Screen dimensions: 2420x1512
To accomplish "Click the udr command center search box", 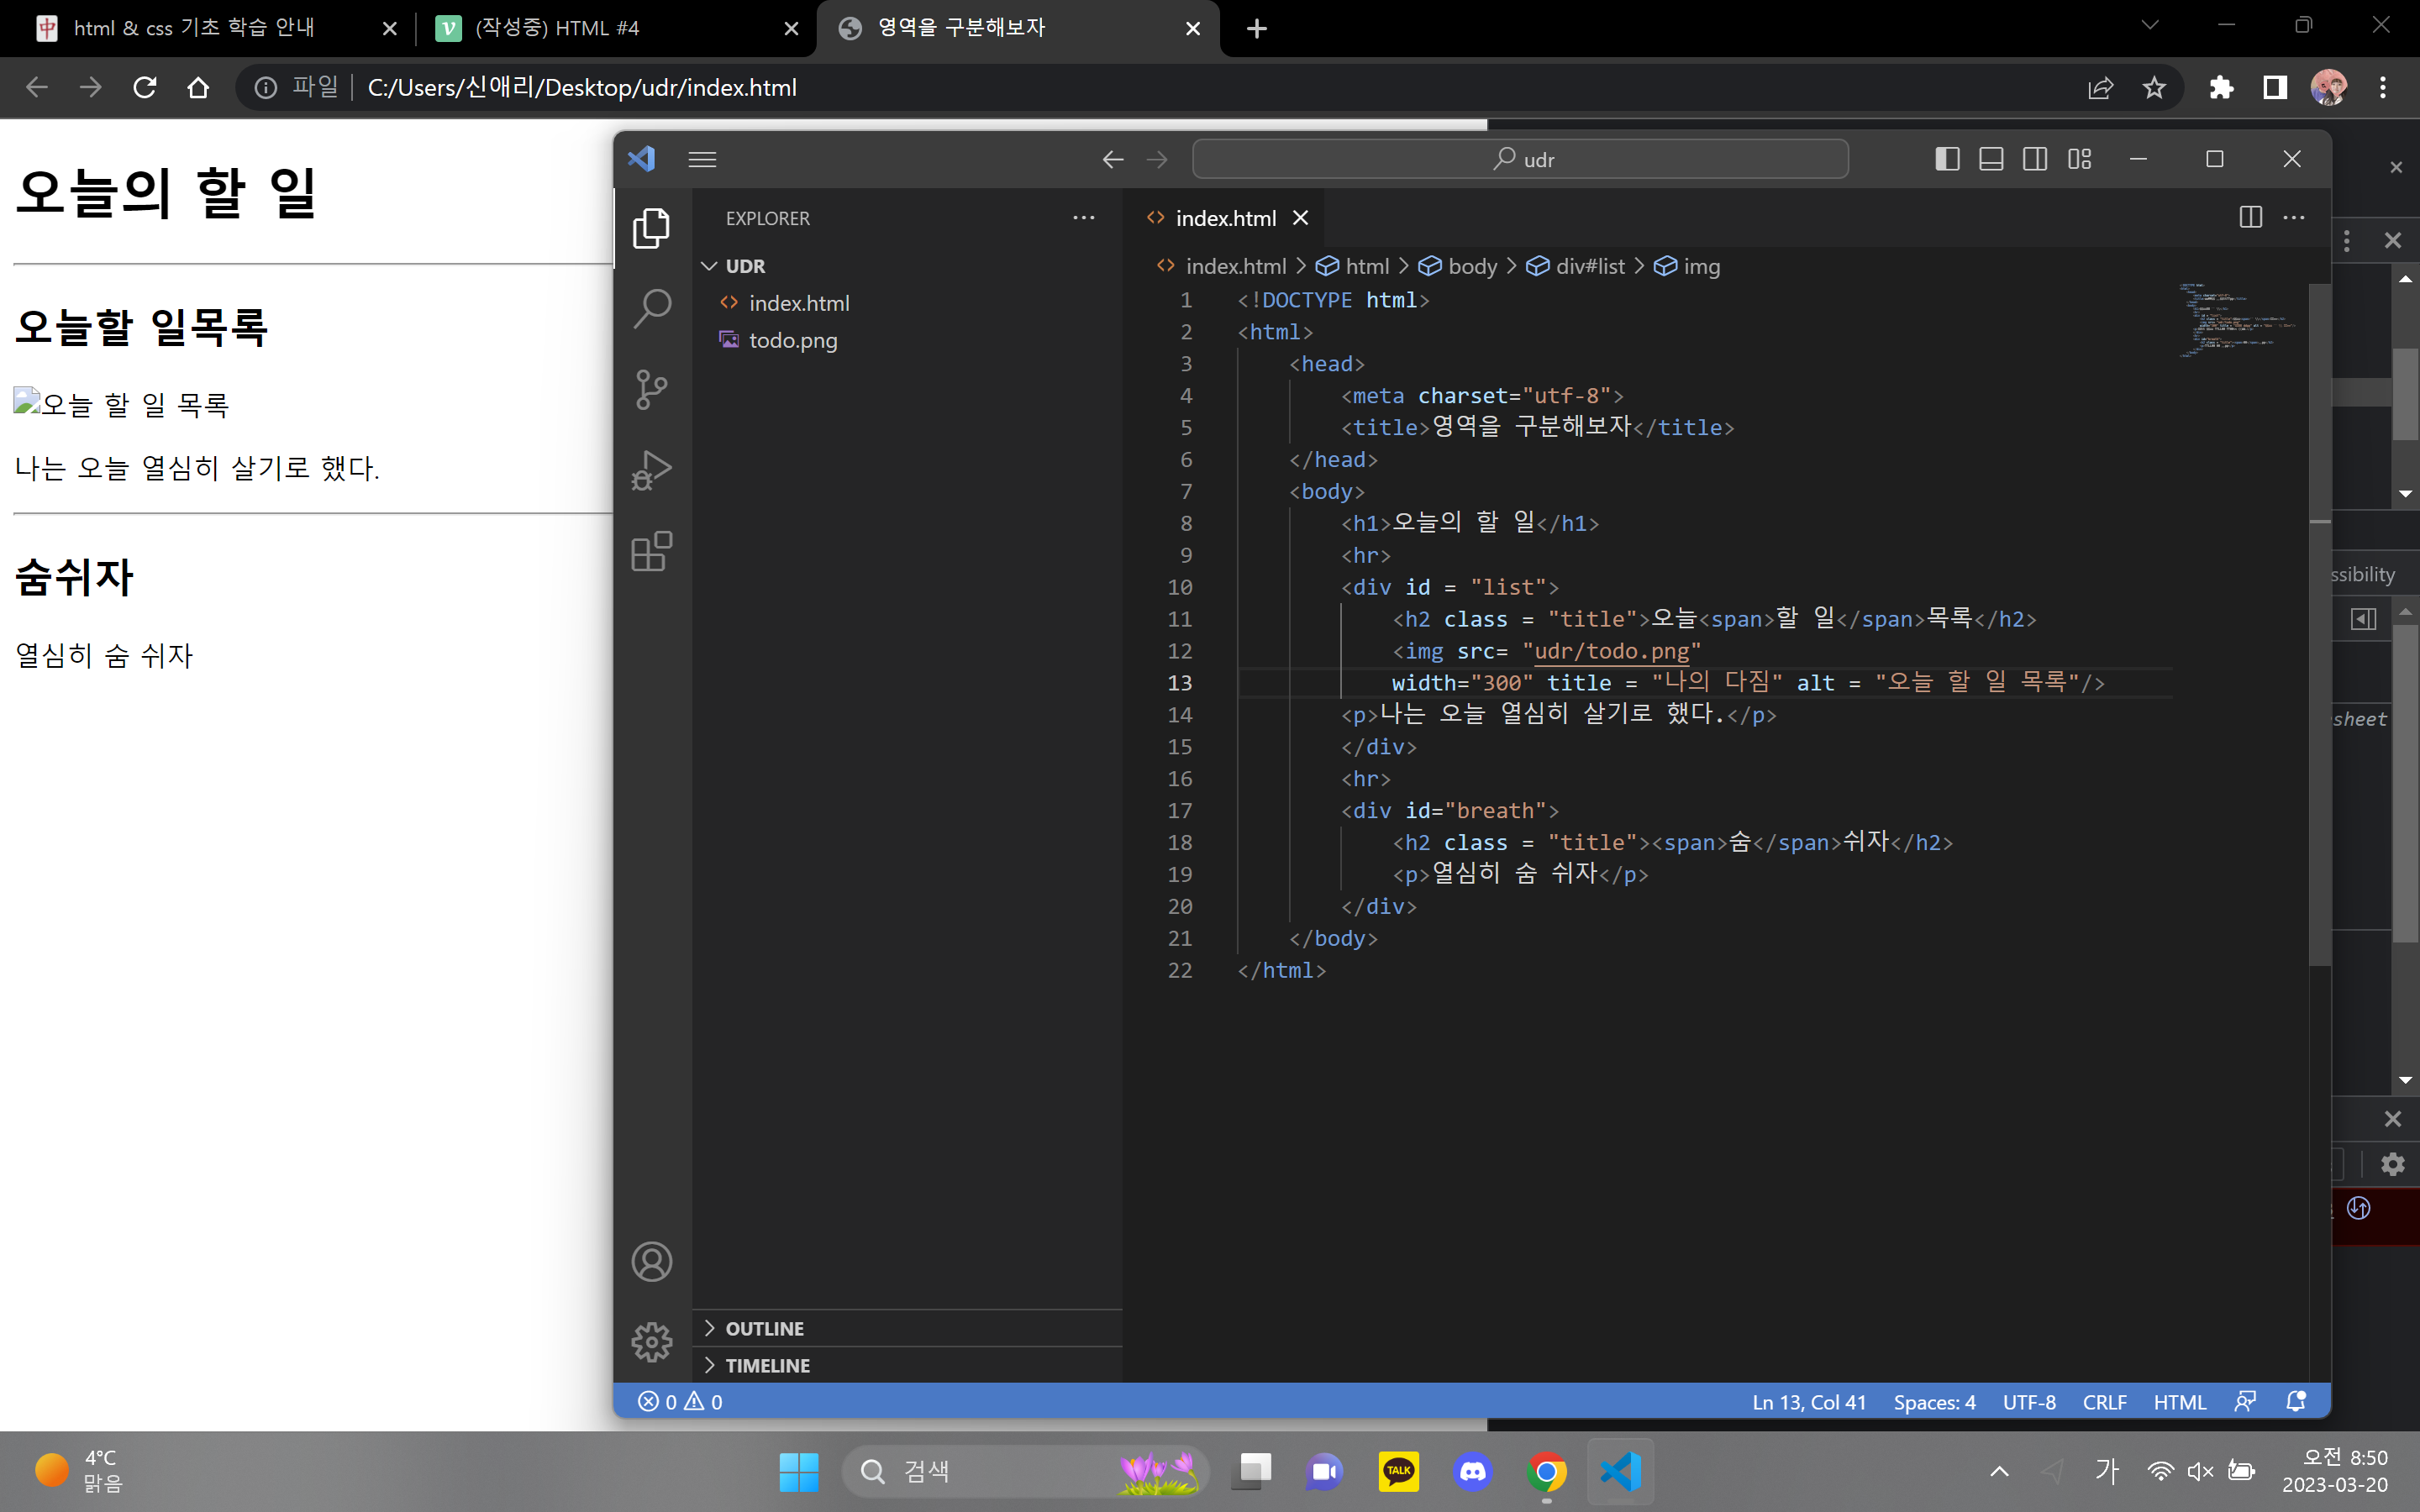I will coord(1520,159).
